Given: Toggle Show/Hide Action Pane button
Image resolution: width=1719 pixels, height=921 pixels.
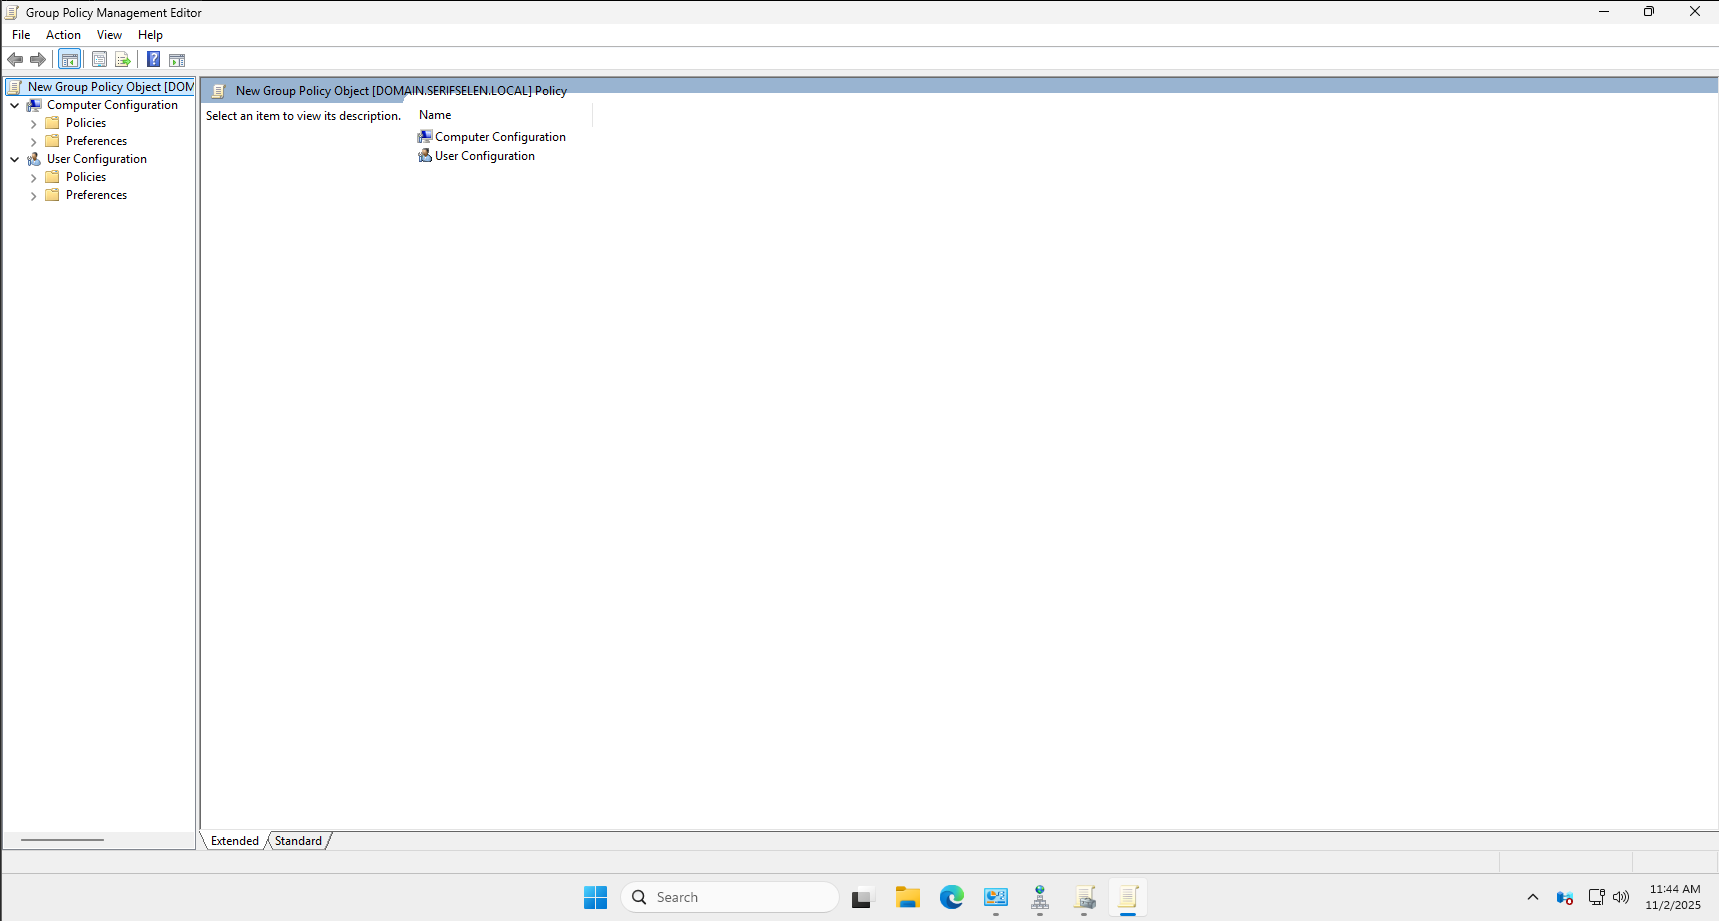Looking at the screenshot, I should 177,60.
